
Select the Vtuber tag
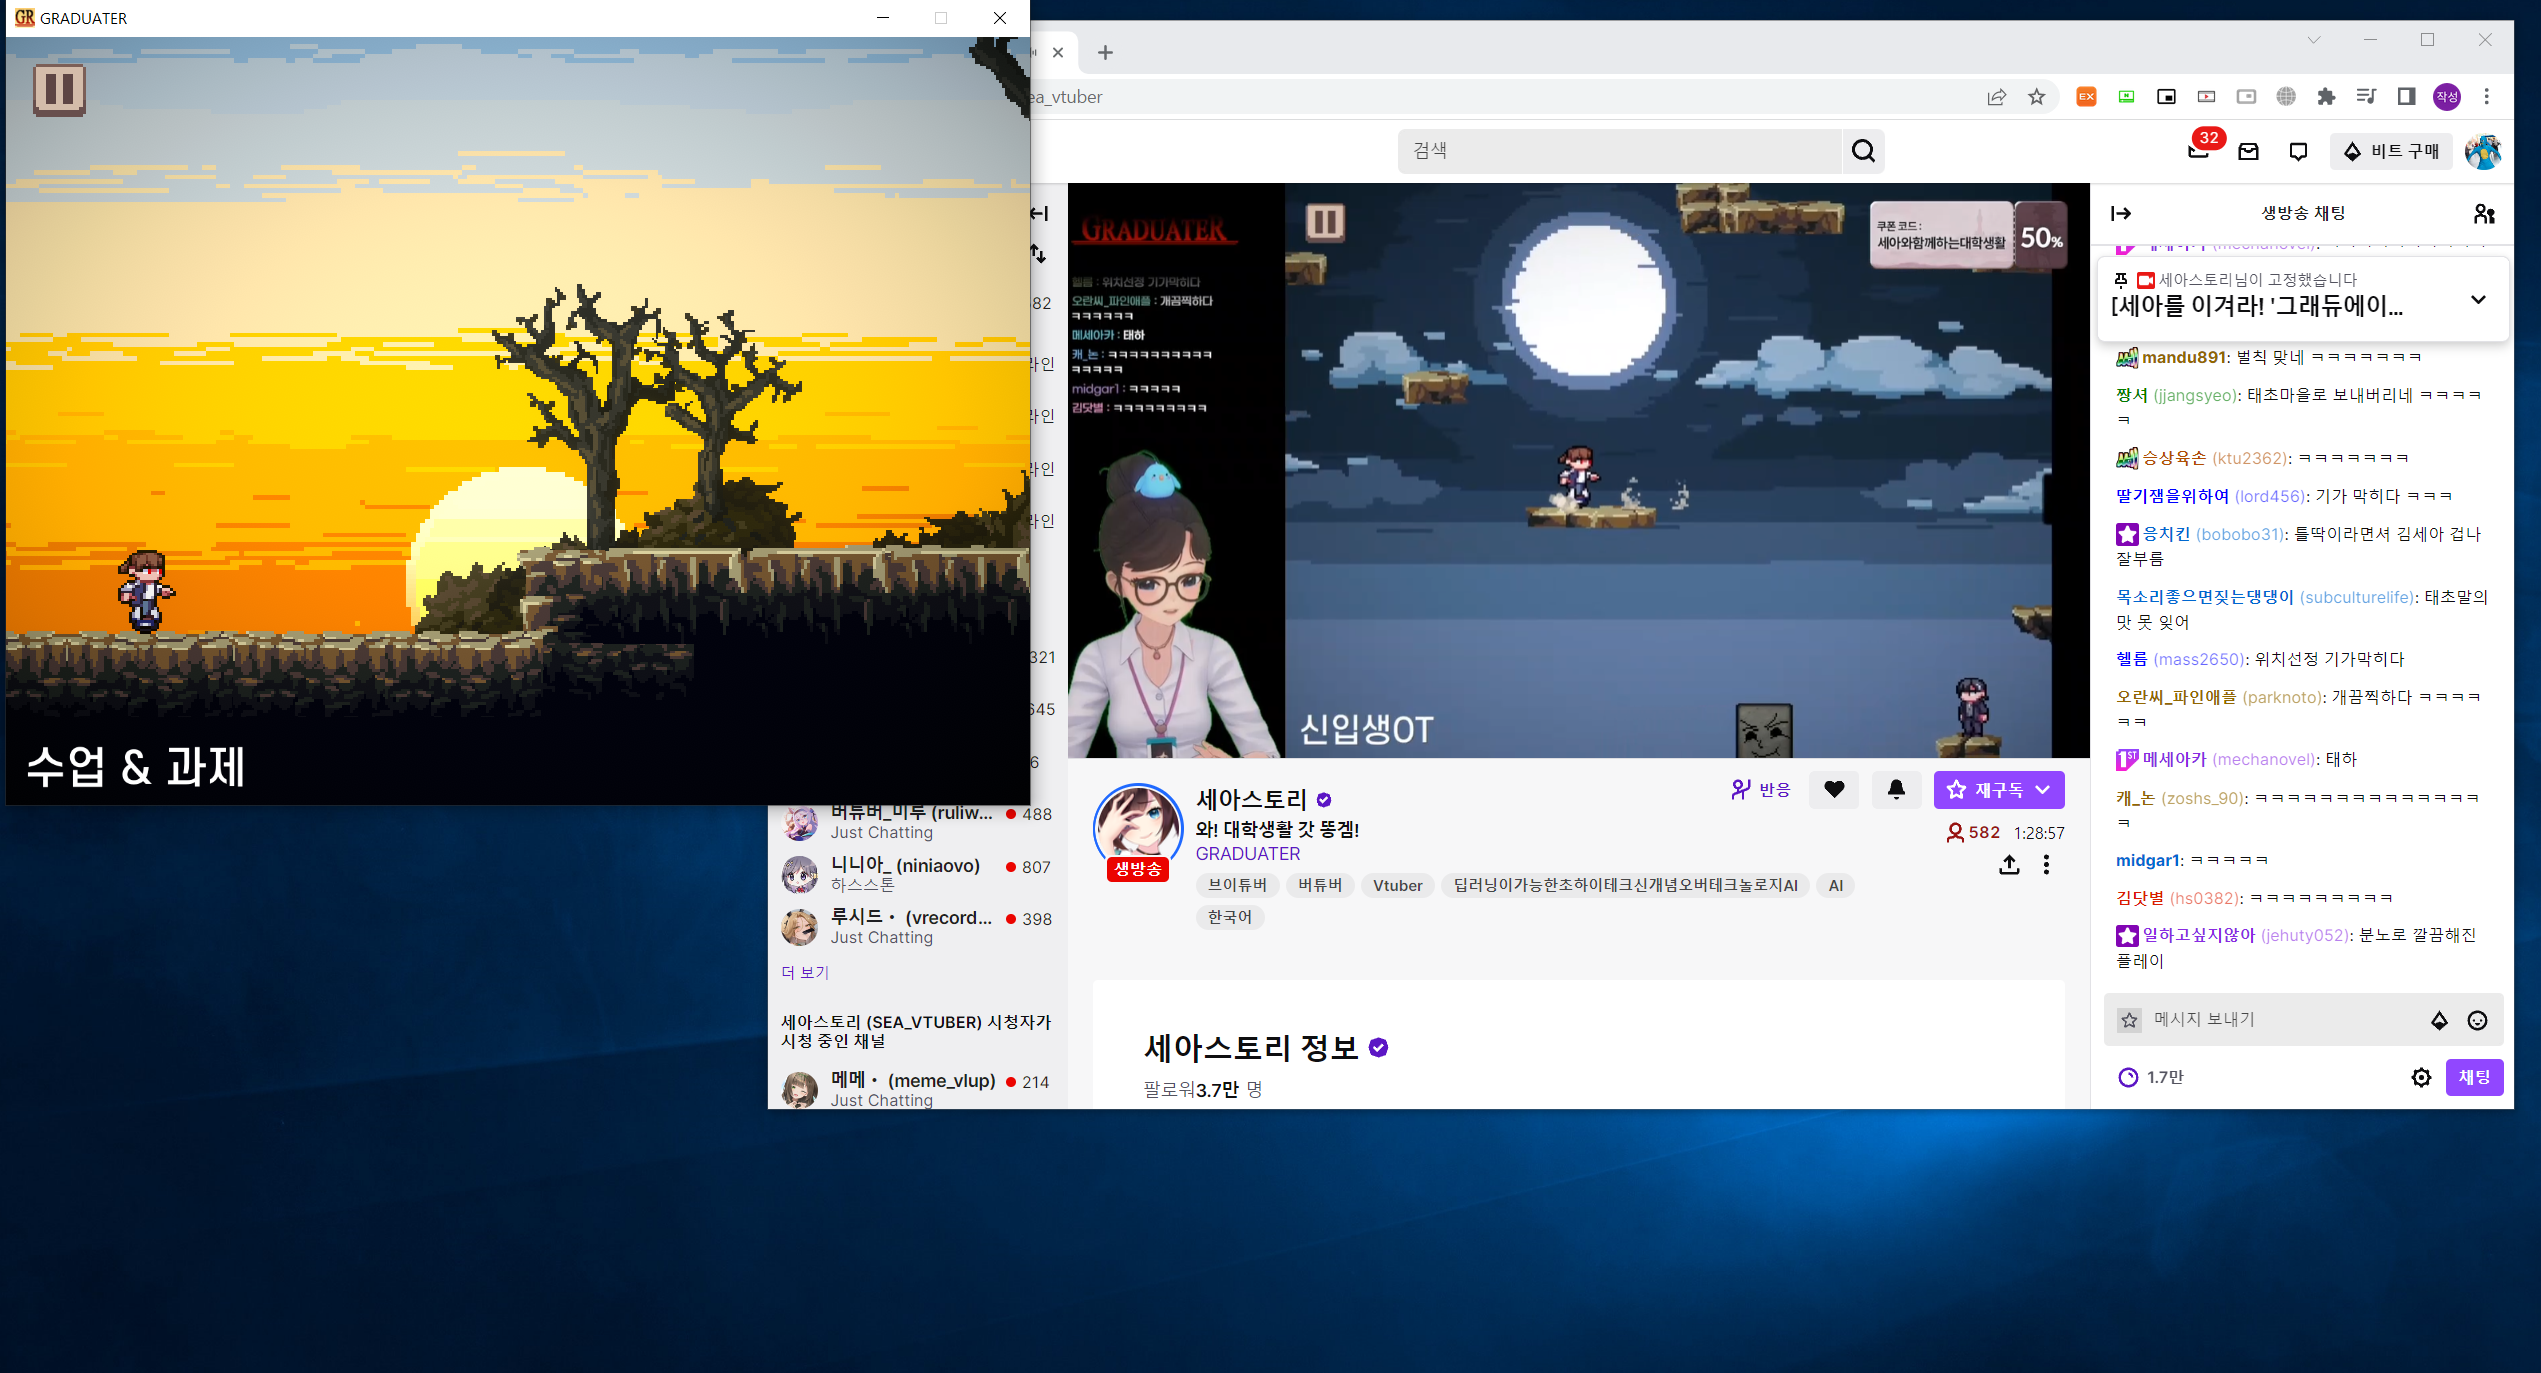1397,885
